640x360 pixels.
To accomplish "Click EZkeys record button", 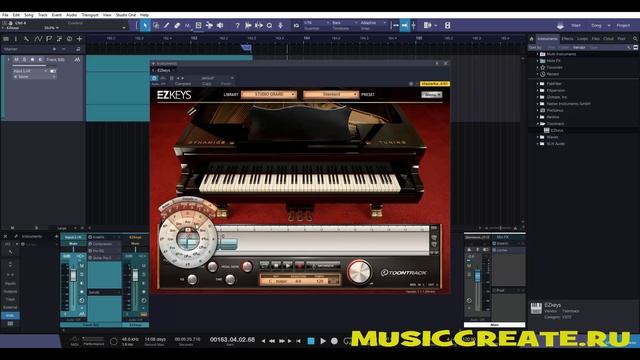I will pos(300,266).
